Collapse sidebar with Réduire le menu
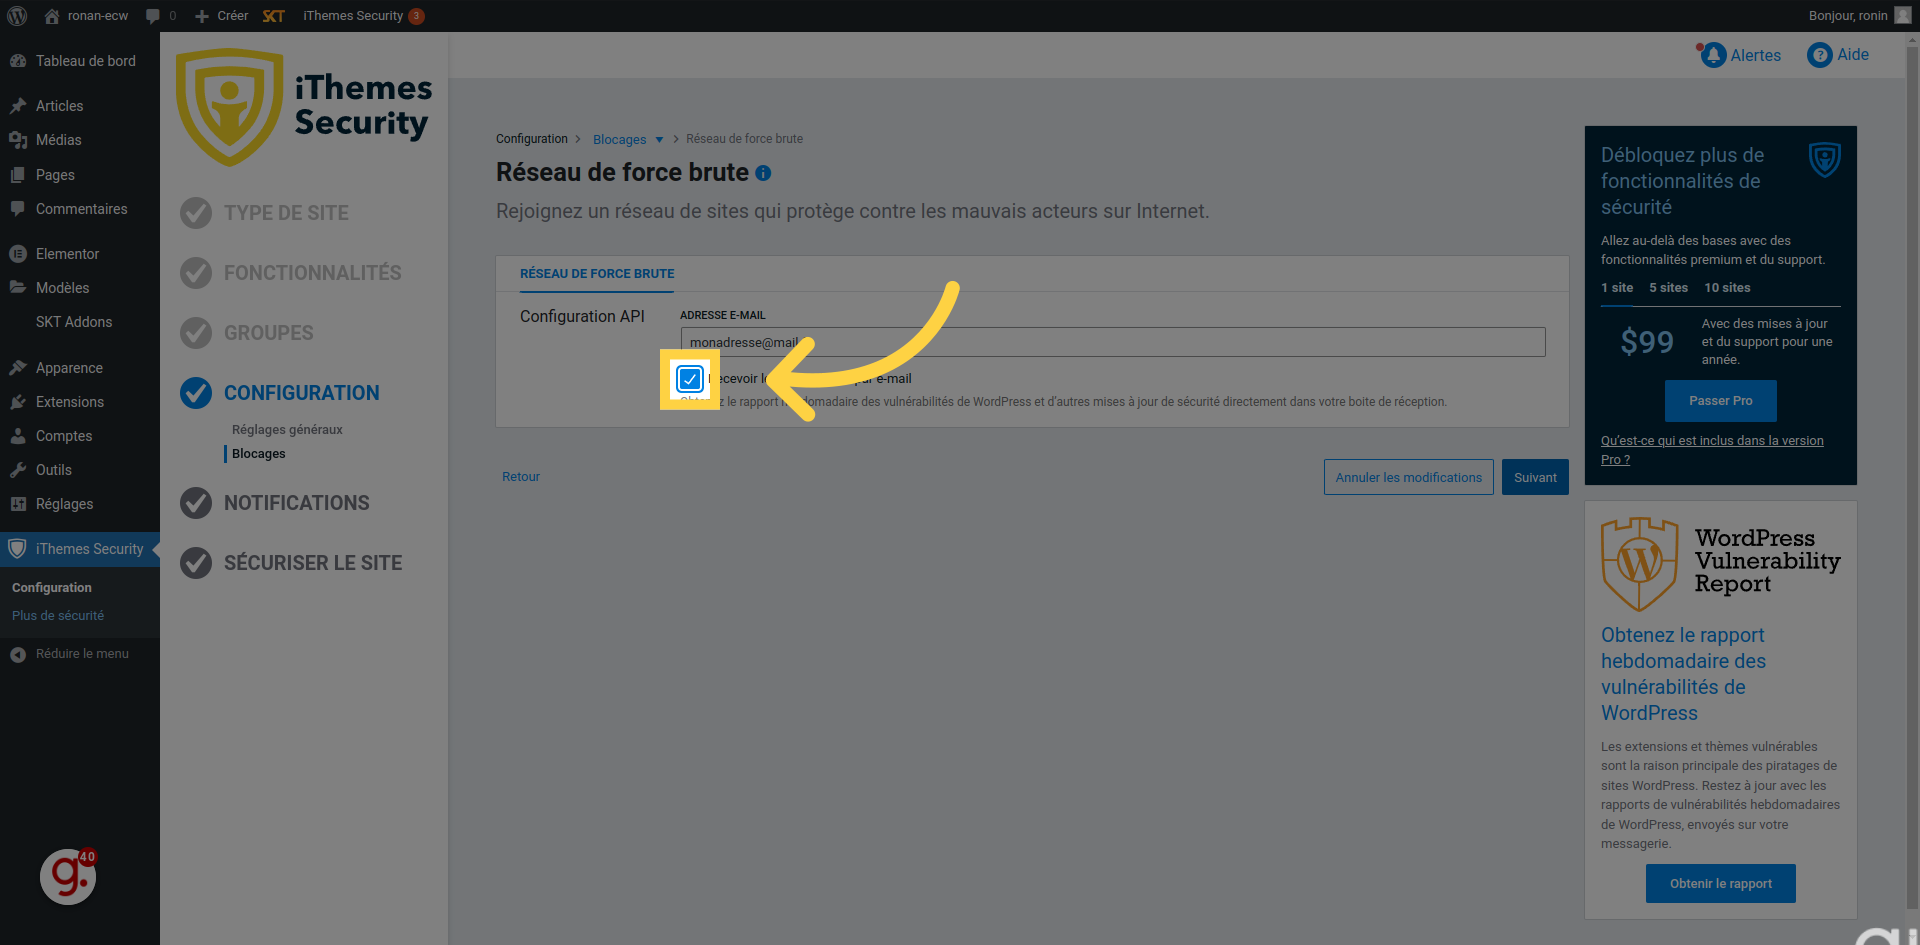The width and height of the screenshot is (1920, 945). [70, 654]
